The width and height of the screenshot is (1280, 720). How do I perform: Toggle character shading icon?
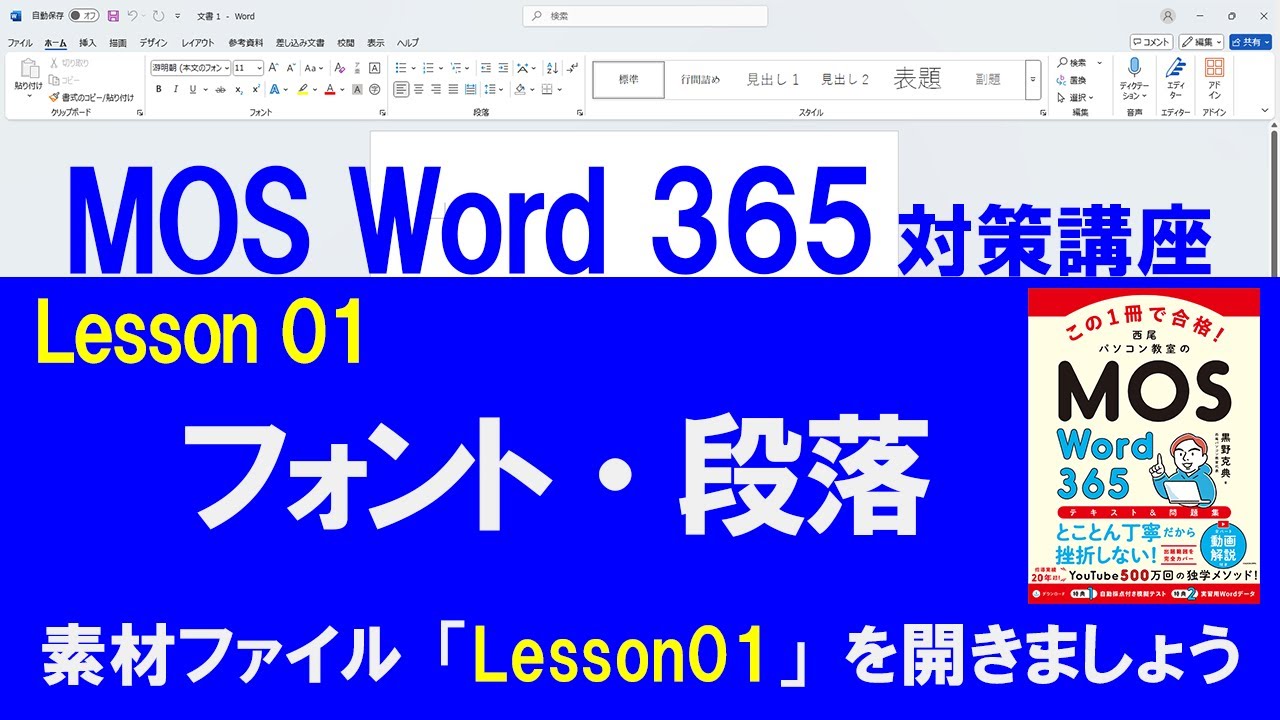[357, 89]
